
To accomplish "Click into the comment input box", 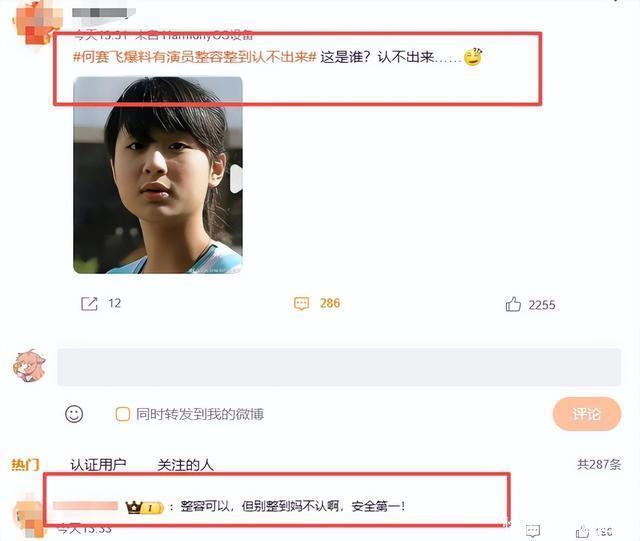I will tap(339, 367).
